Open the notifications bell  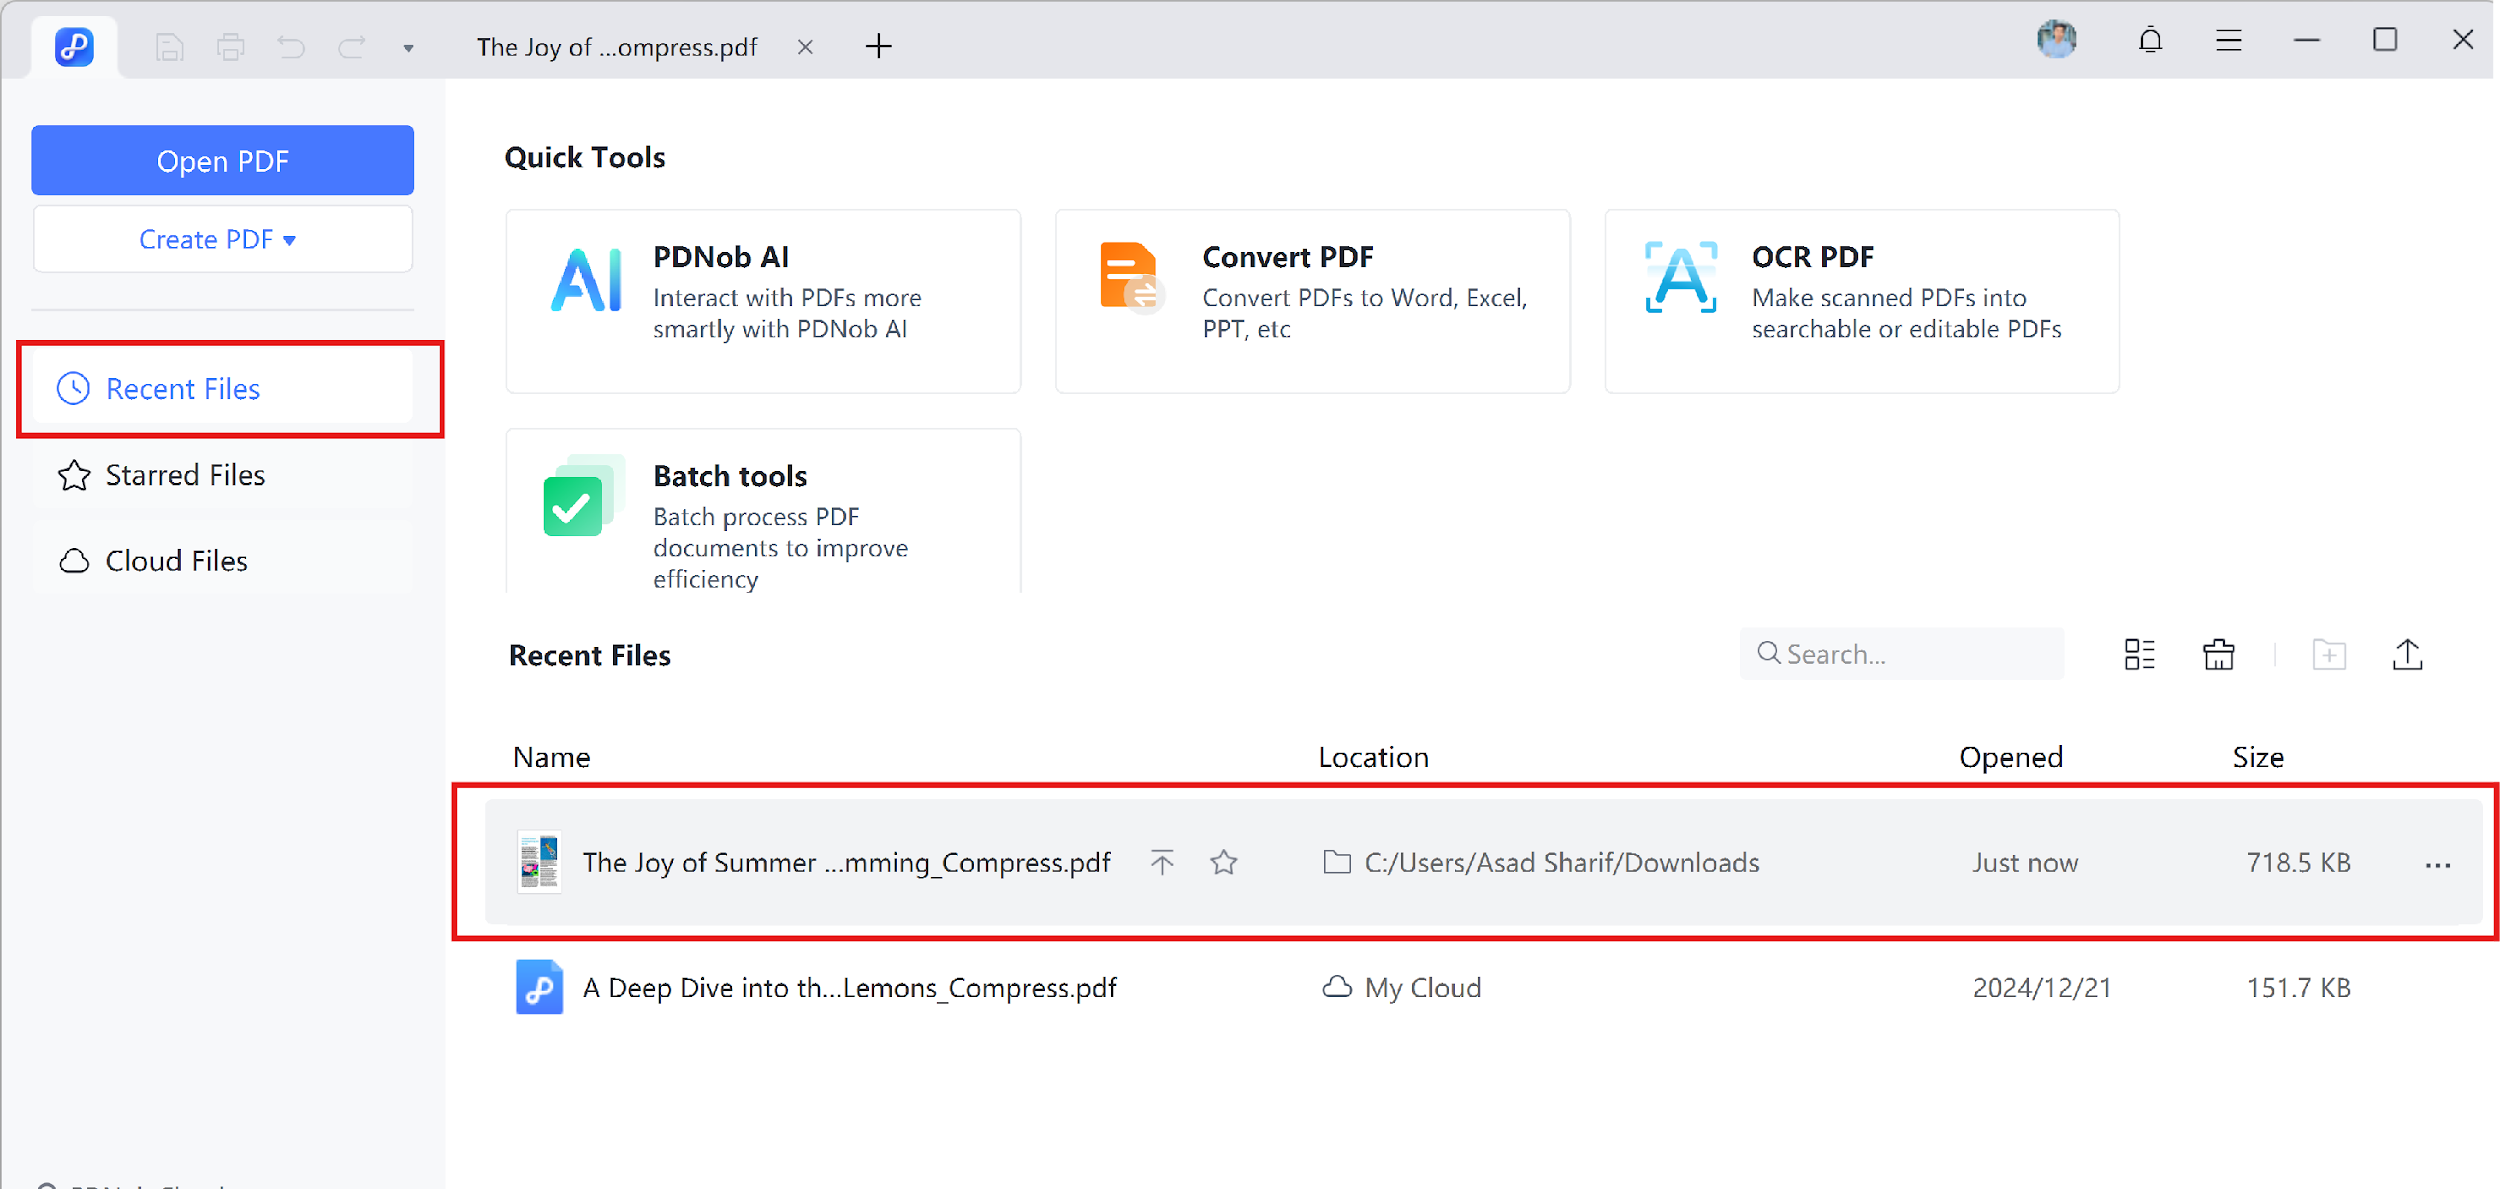pos(2150,40)
